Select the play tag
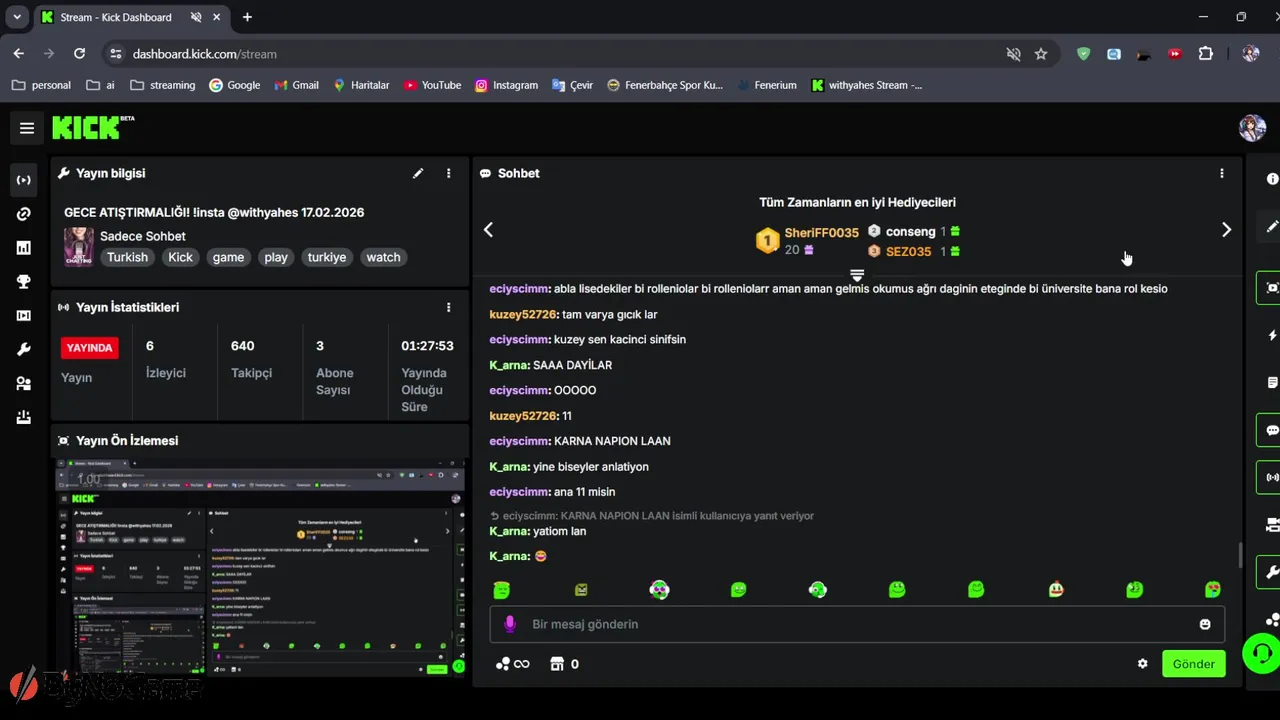 276,257
